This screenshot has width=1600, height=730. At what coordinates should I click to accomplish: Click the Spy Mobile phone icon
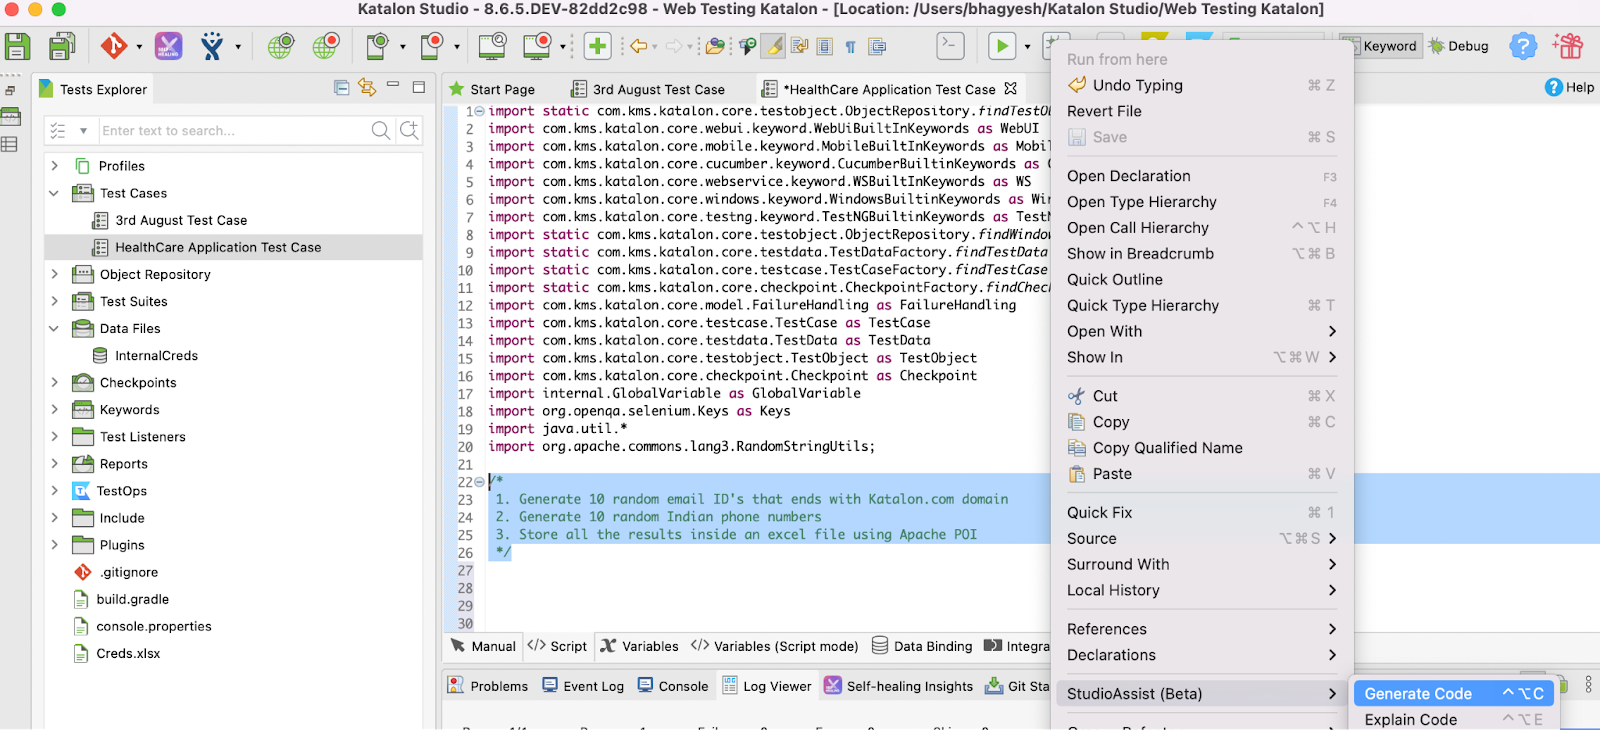tap(377, 46)
